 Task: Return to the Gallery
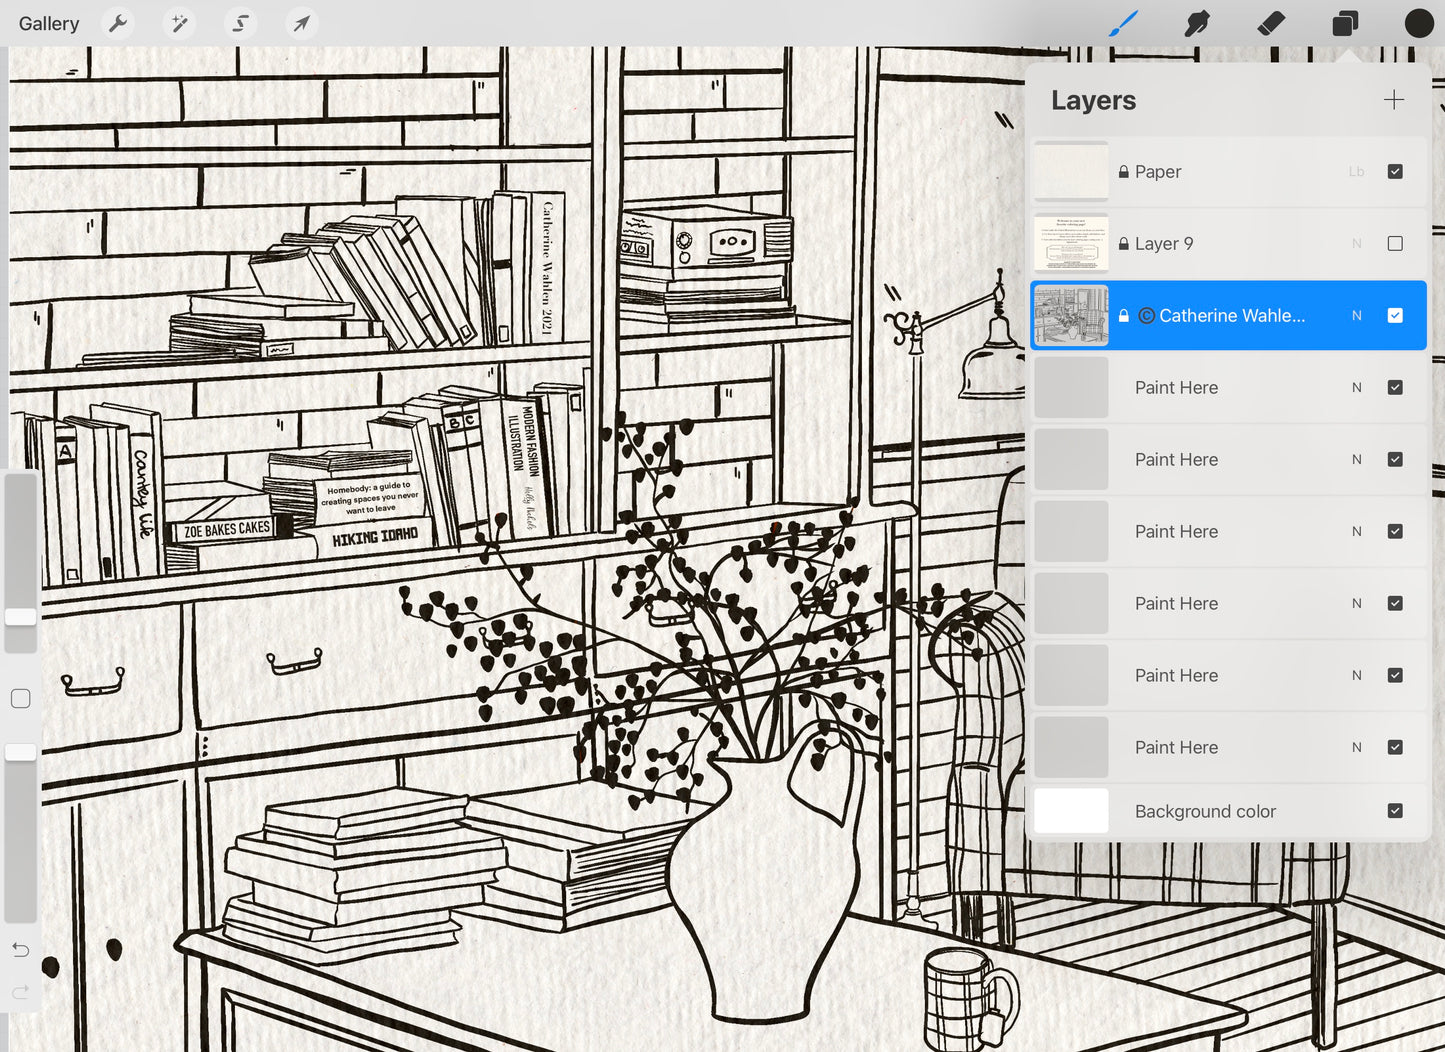click(49, 23)
